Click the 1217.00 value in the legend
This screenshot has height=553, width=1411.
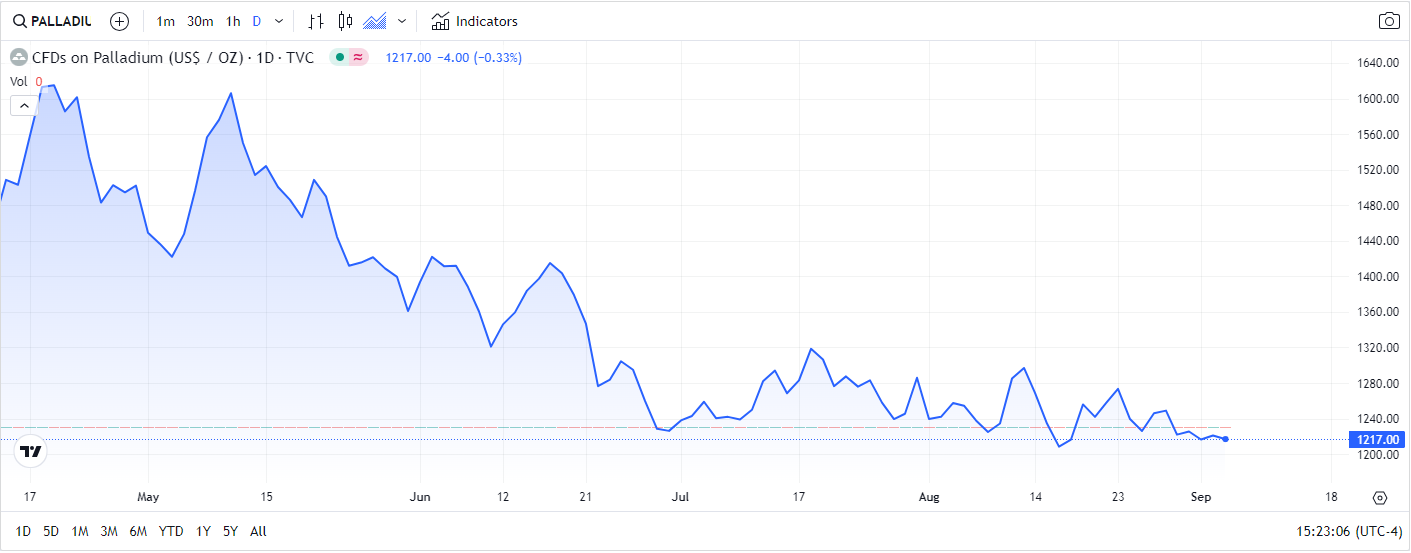408,57
